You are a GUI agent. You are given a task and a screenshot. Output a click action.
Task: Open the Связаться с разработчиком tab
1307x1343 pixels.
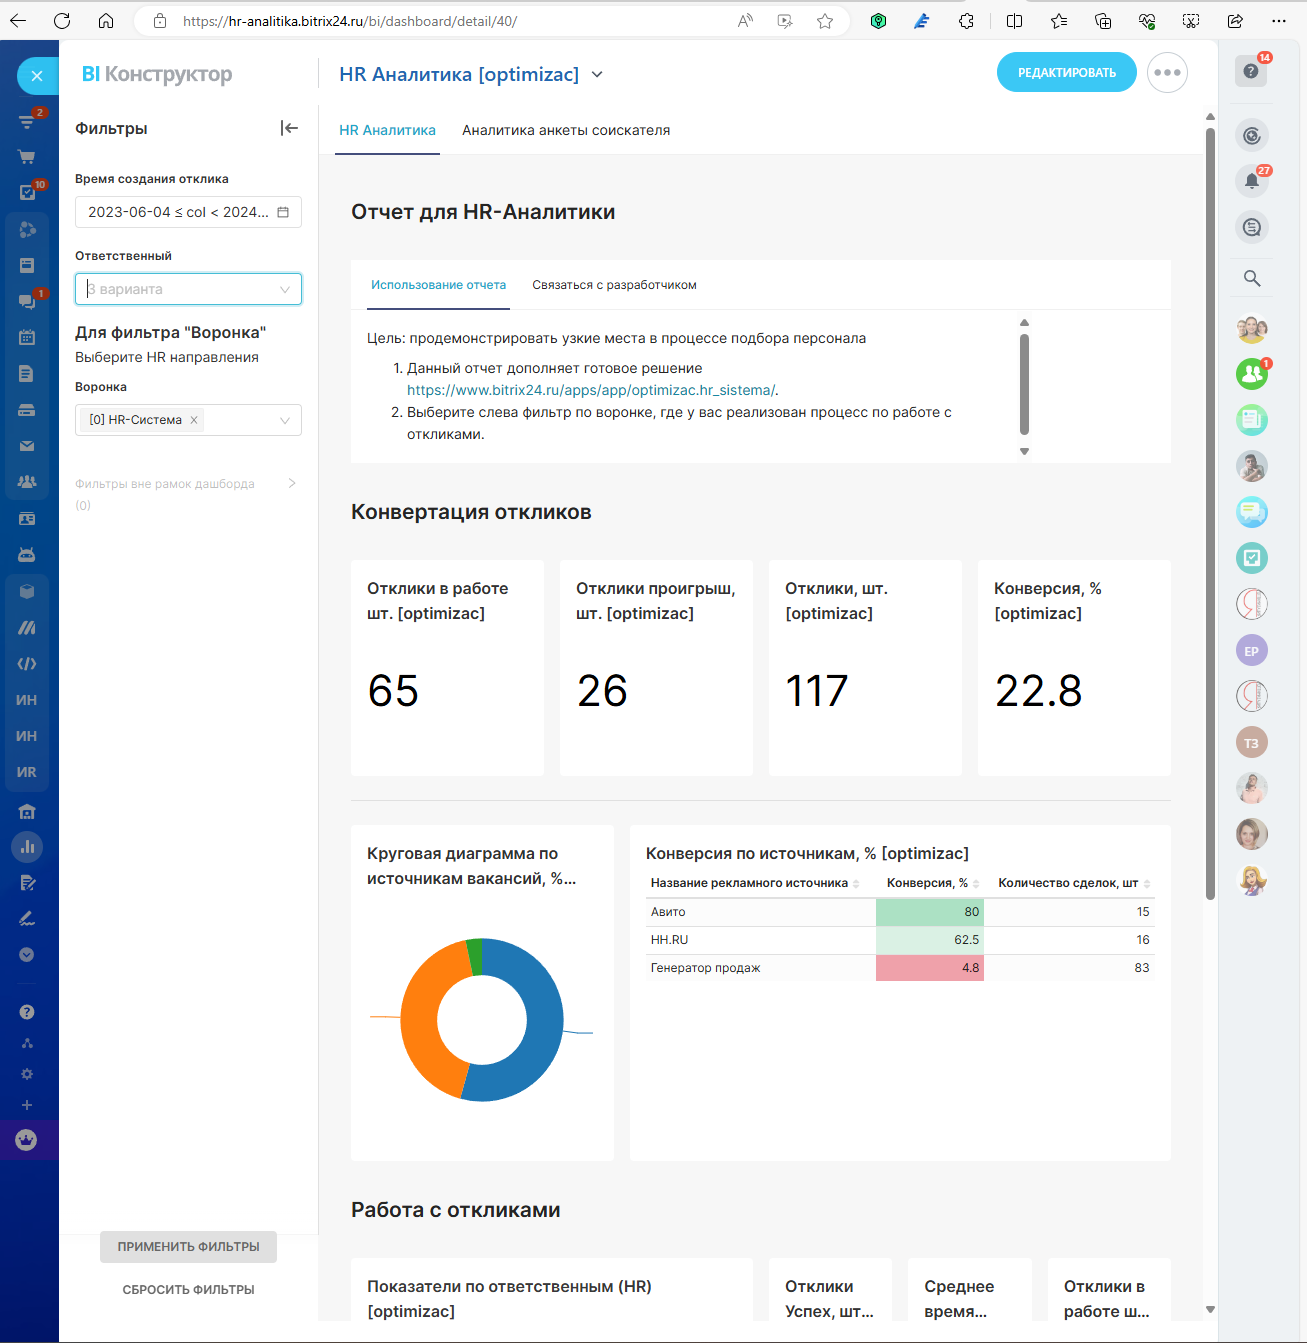614,285
